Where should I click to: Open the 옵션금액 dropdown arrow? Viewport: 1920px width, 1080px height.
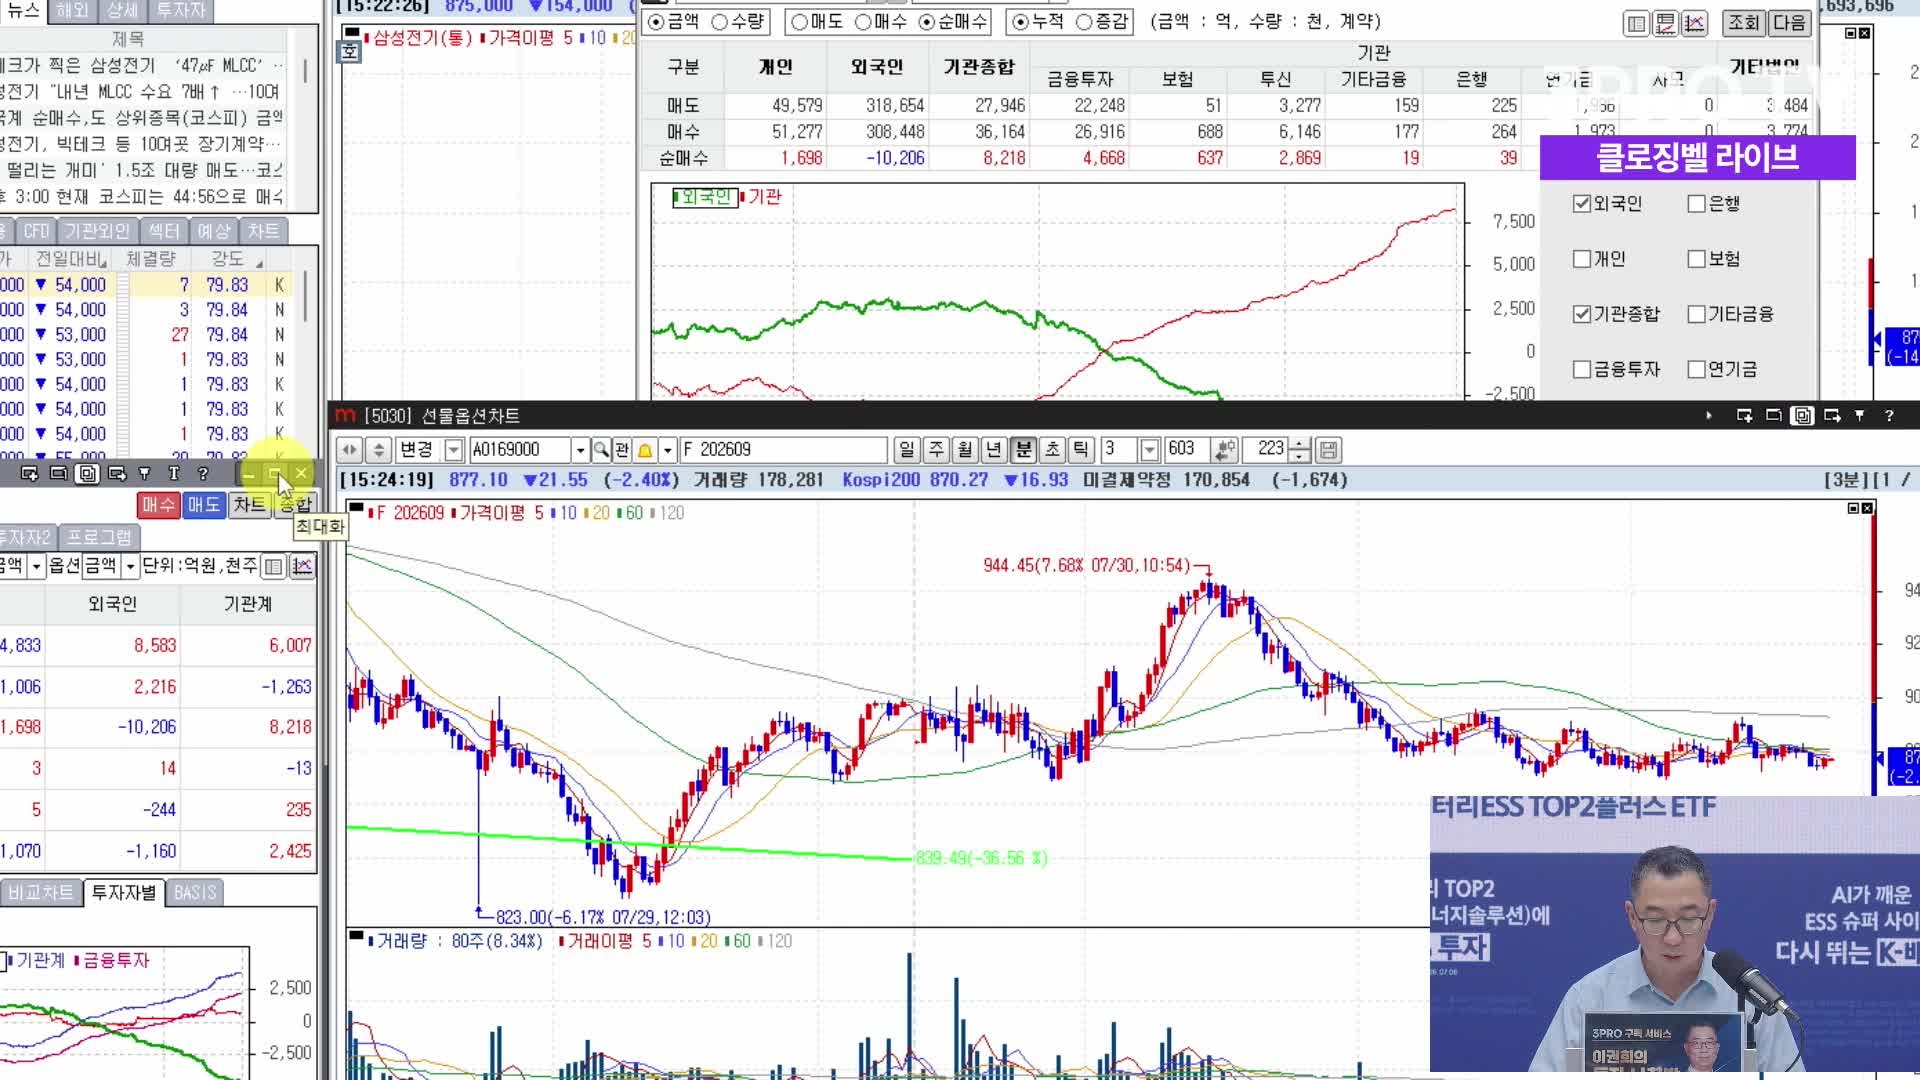point(130,567)
